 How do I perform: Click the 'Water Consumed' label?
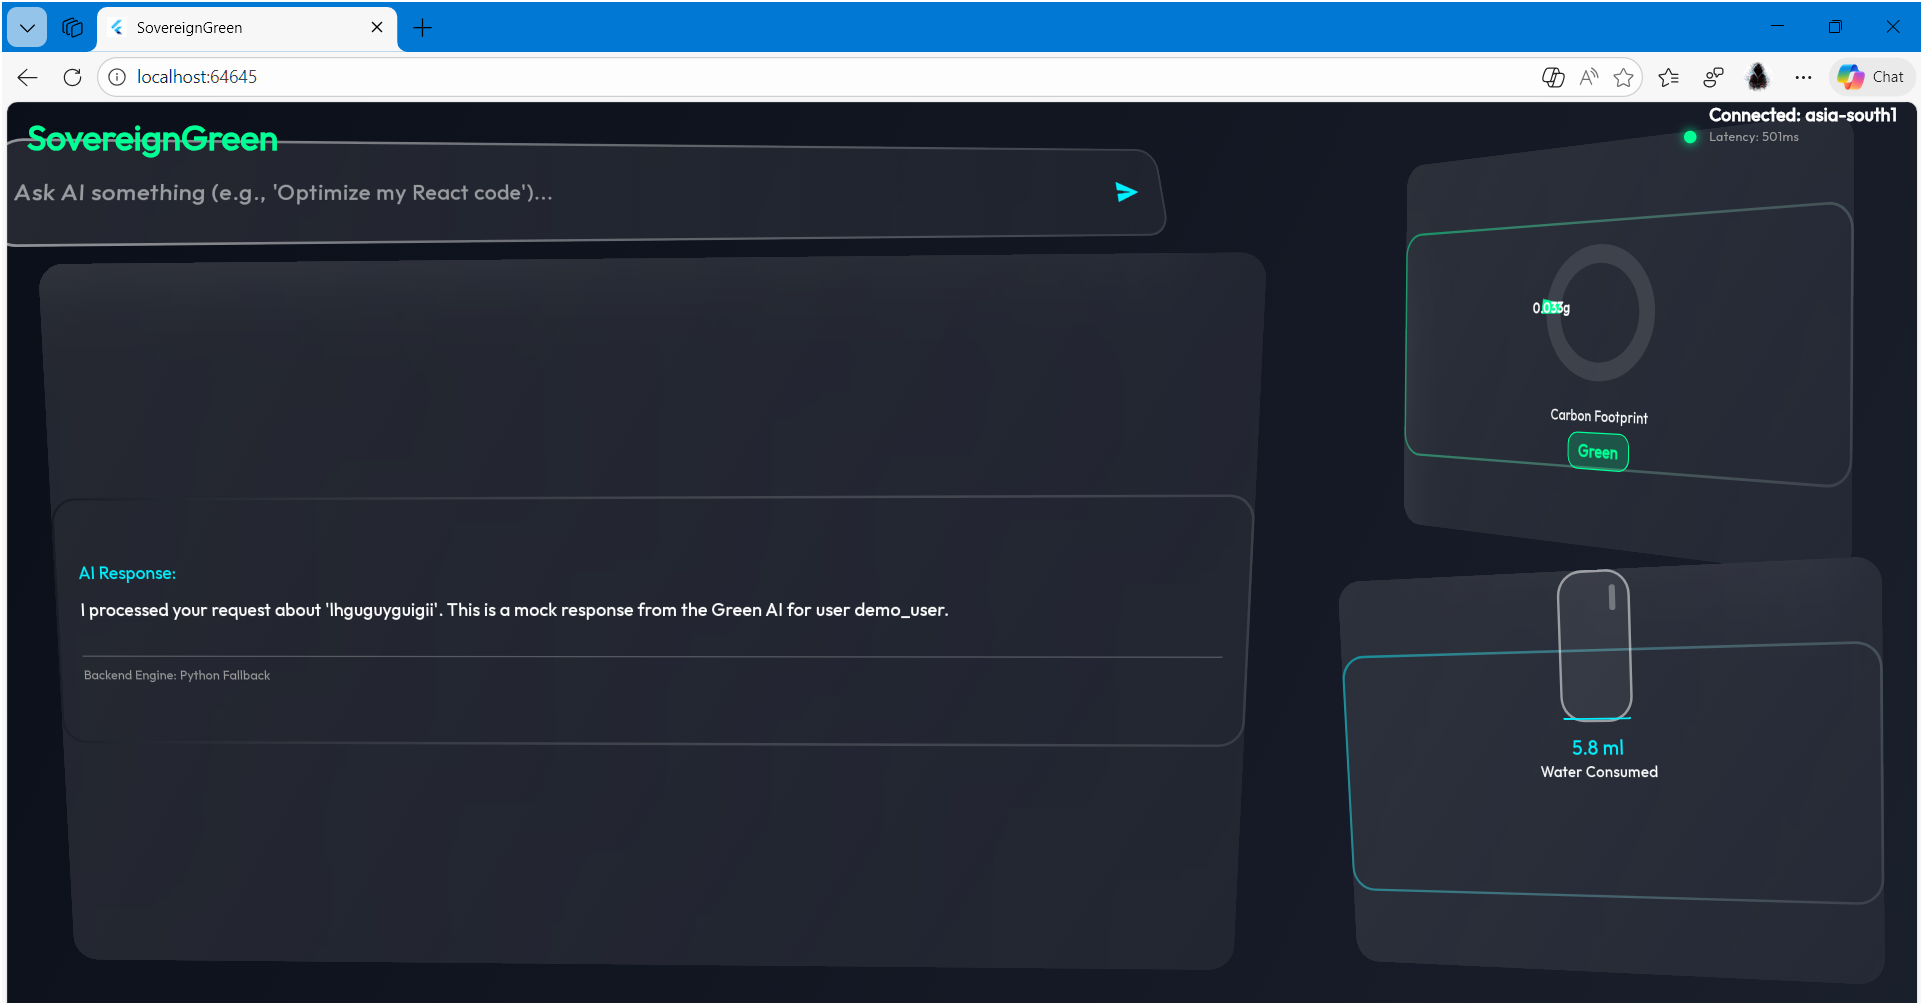pyautogui.click(x=1599, y=772)
